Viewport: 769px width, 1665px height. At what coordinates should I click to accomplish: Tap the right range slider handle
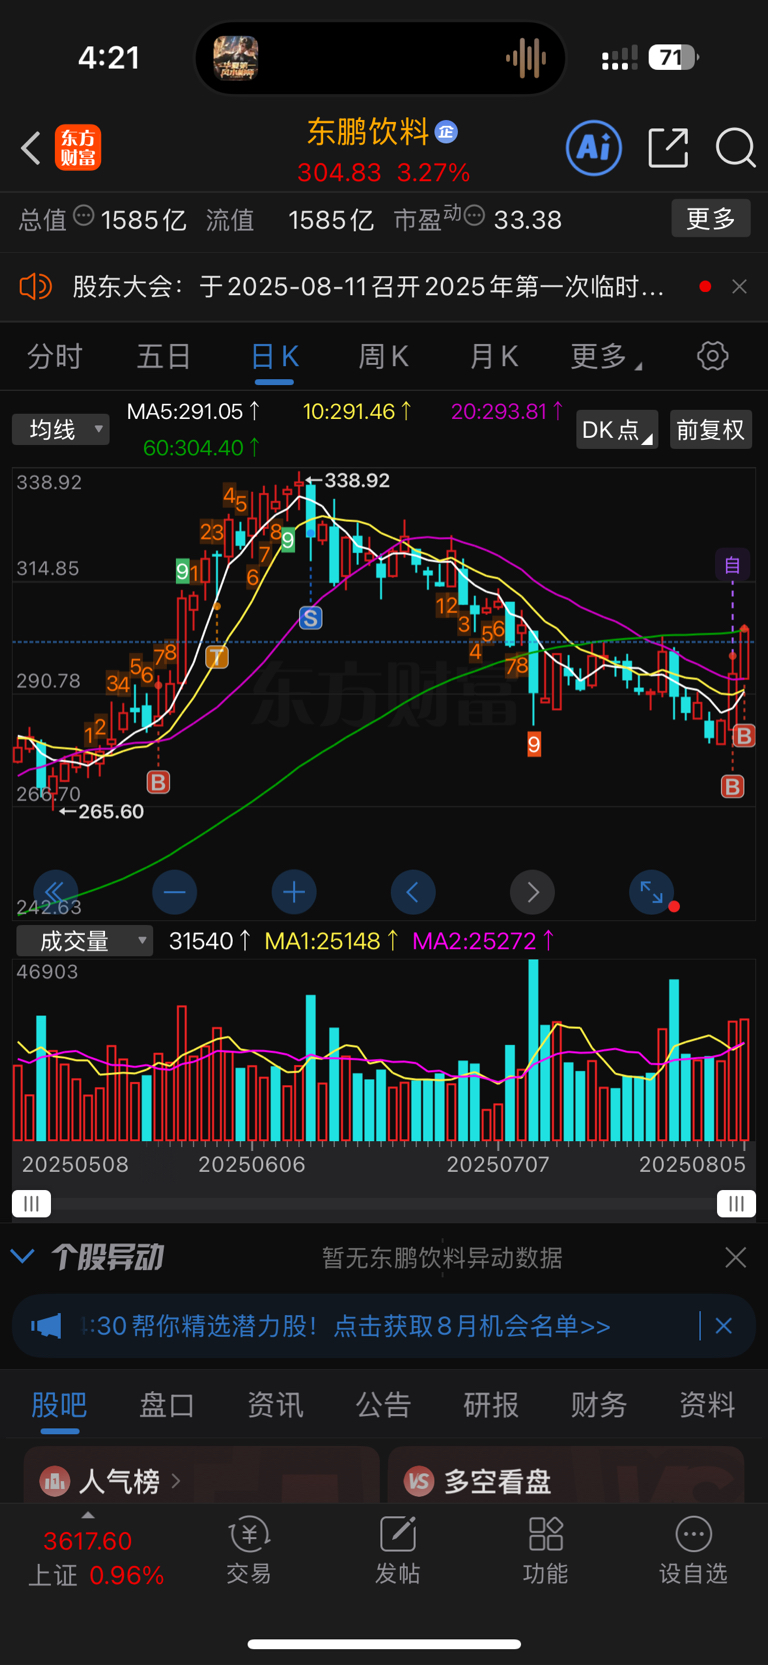pyautogui.click(x=736, y=1204)
